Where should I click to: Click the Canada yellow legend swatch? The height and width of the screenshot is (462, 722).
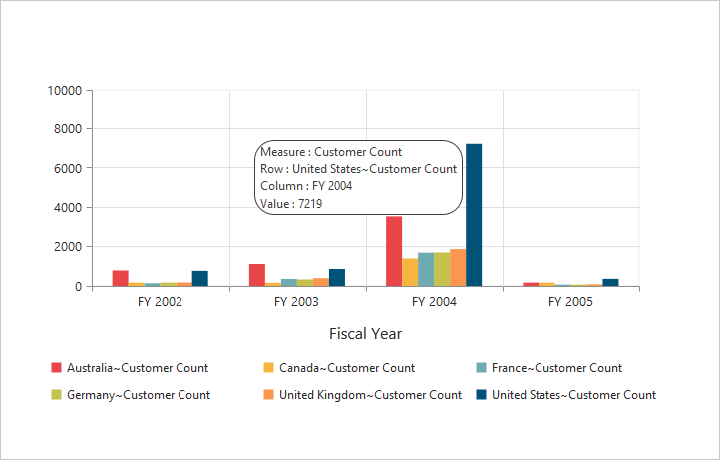pyautogui.click(x=269, y=368)
